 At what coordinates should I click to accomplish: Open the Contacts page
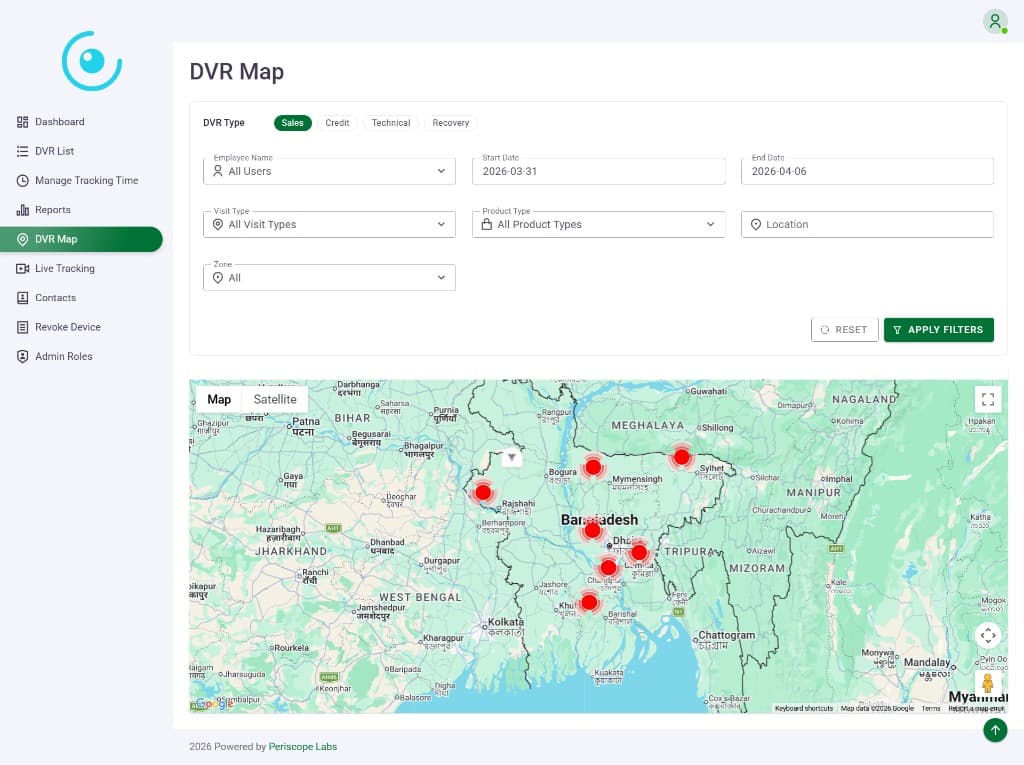coord(55,297)
